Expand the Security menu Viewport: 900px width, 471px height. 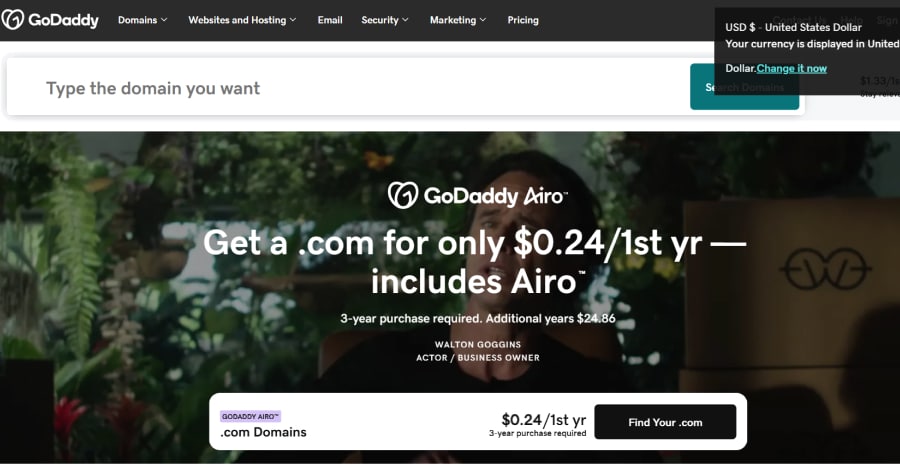(385, 20)
